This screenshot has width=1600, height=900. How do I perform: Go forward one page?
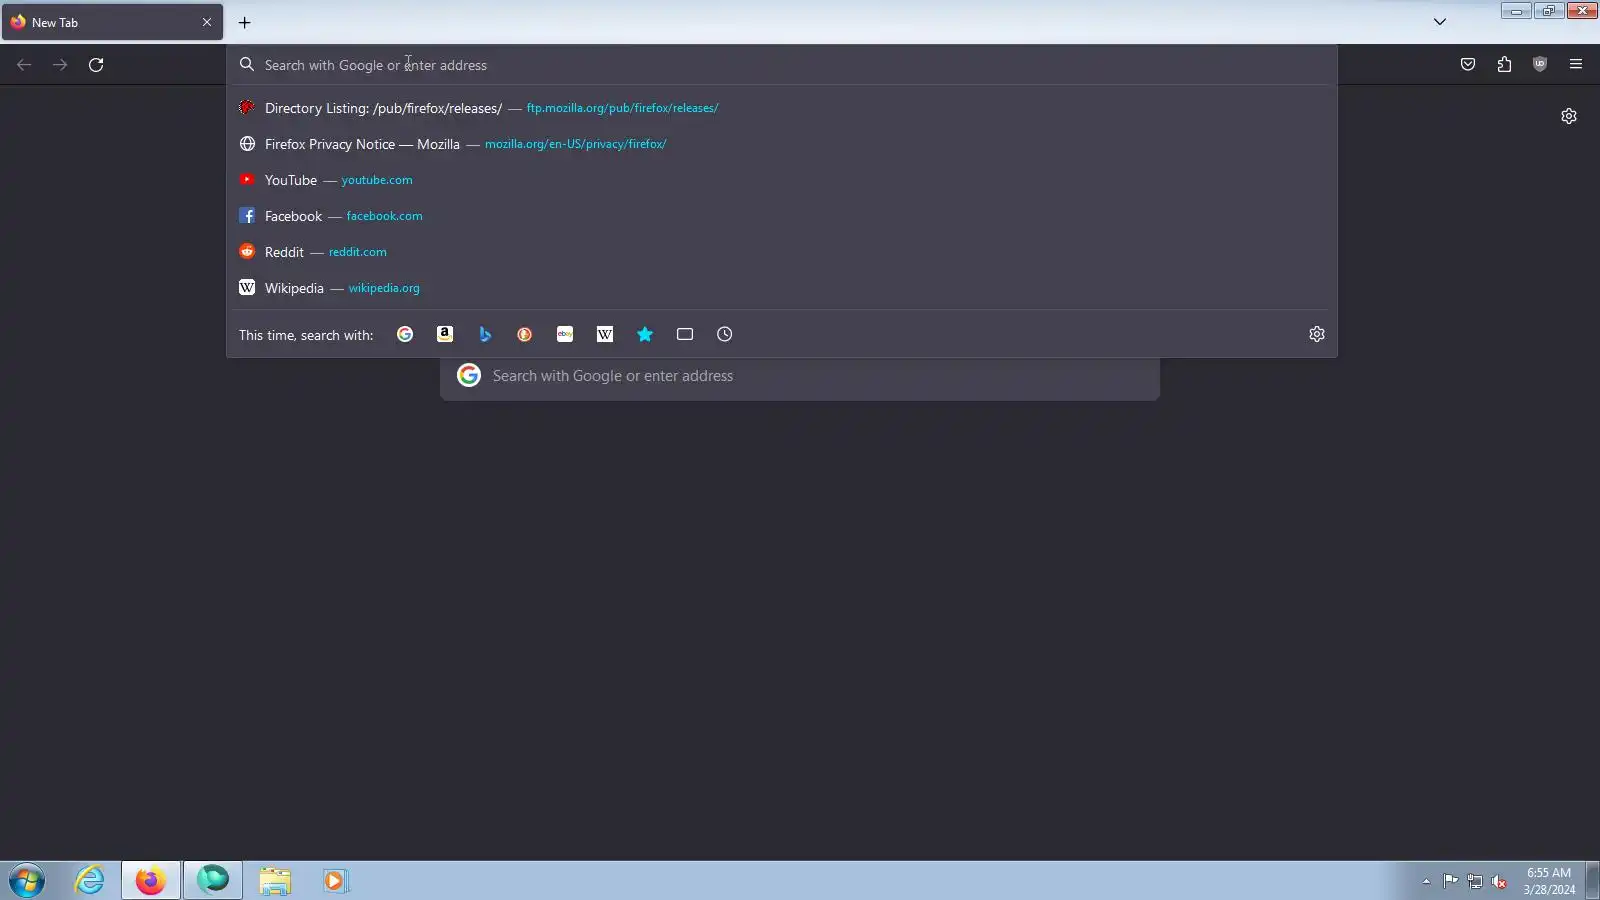[x=60, y=65]
